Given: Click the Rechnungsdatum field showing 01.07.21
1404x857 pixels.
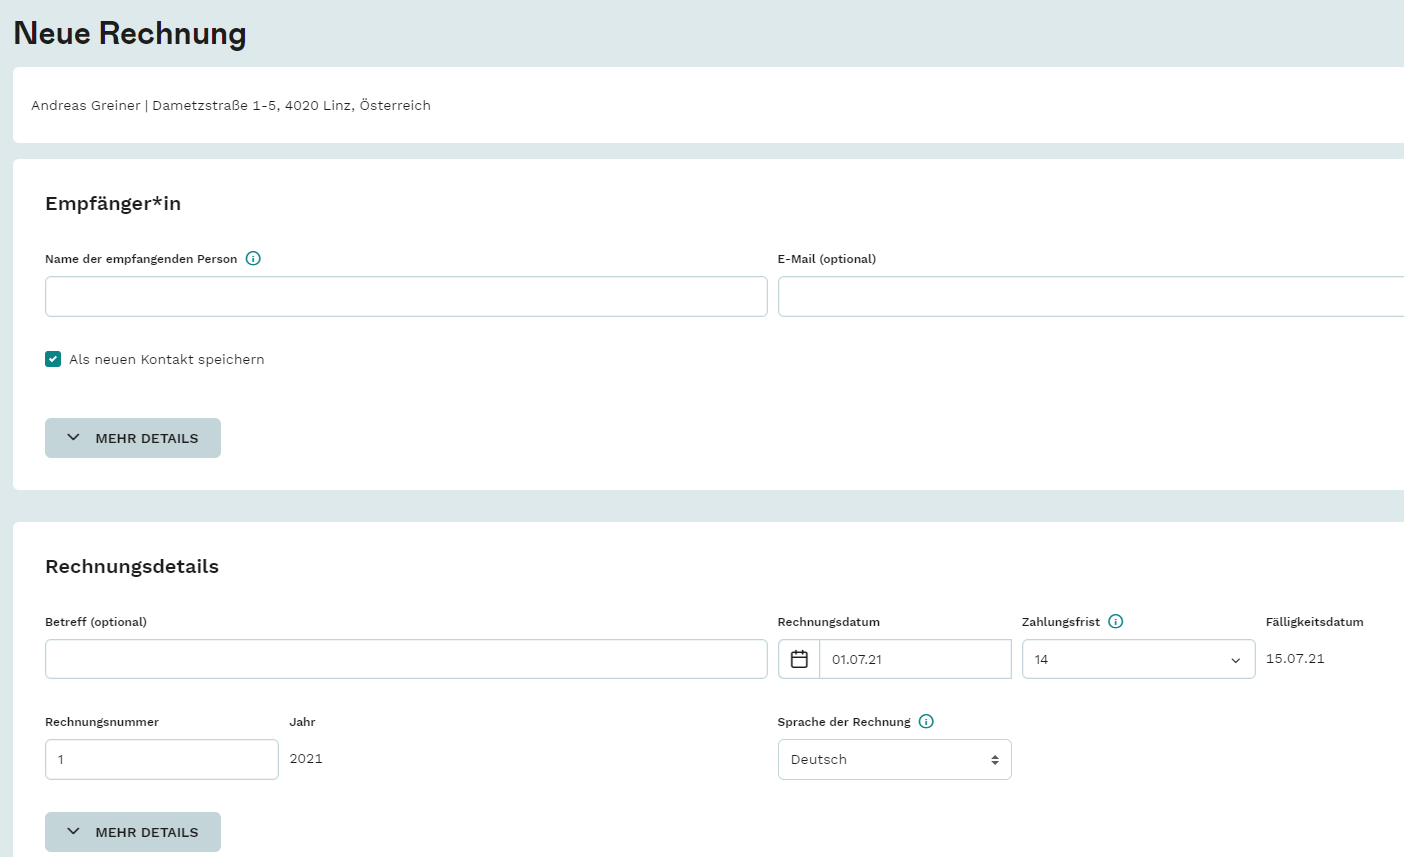Looking at the screenshot, I should coord(914,659).
